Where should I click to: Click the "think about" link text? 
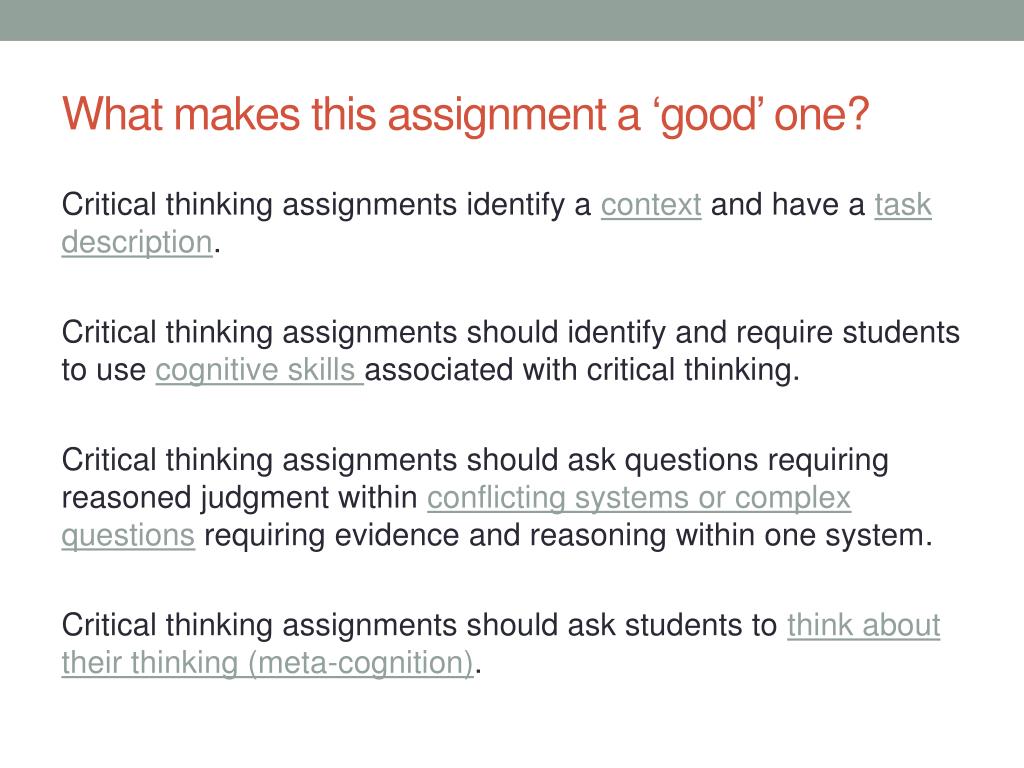pyautogui.click(x=863, y=626)
